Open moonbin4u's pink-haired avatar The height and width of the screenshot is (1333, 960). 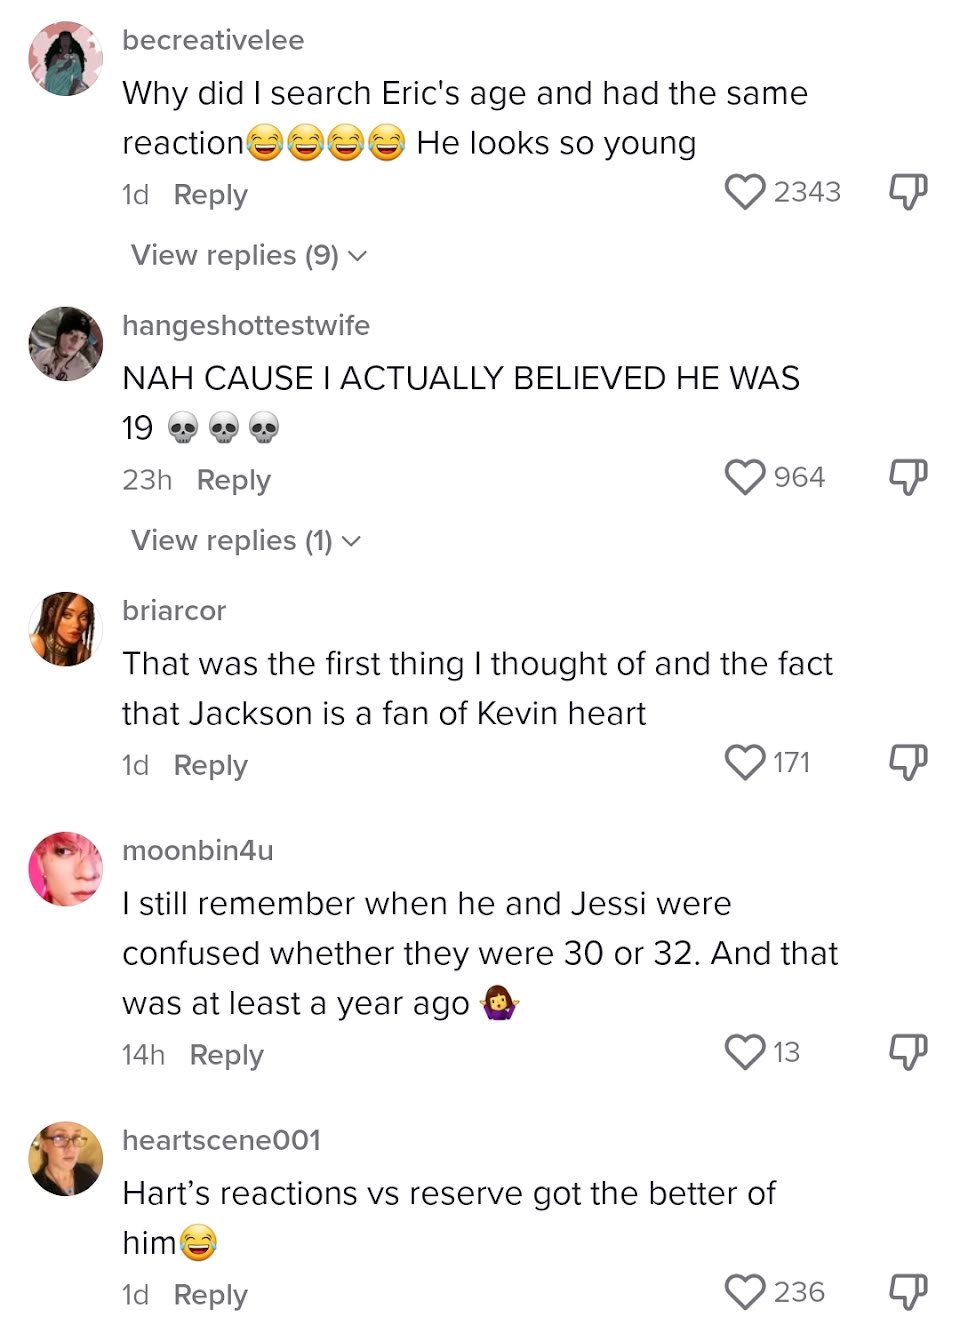pyautogui.click(x=66, y=869)
